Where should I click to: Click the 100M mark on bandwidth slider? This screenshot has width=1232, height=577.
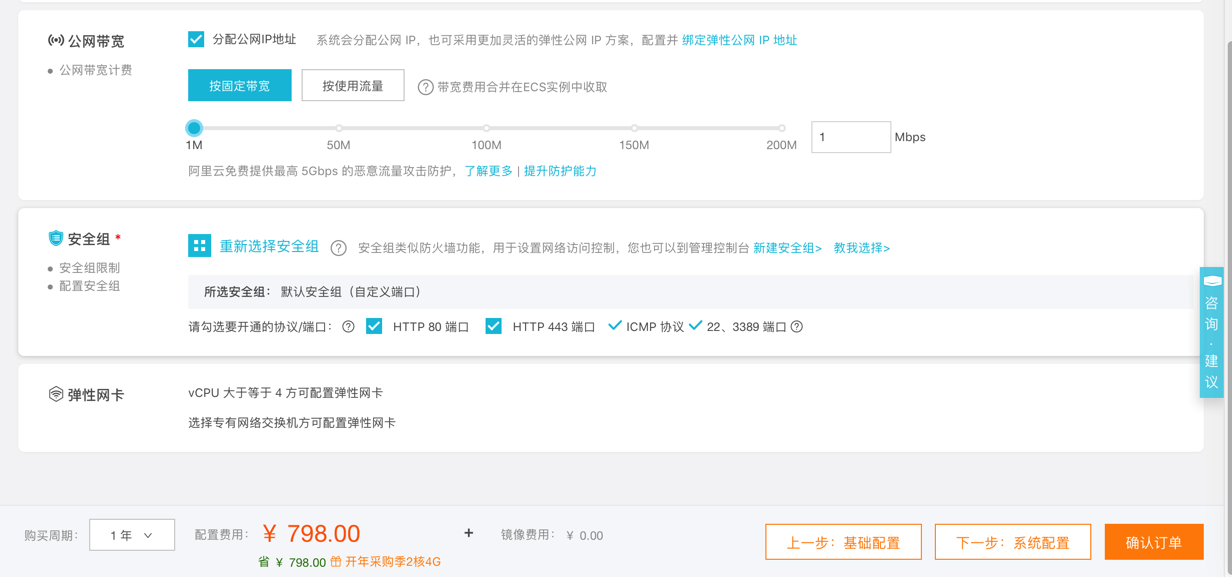[487, 128]
